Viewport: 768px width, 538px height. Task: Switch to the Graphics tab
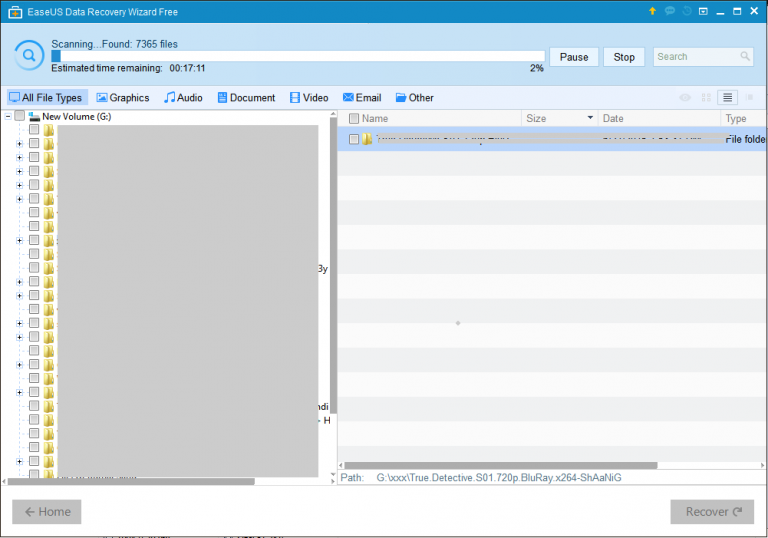click(x=122, y=98)
